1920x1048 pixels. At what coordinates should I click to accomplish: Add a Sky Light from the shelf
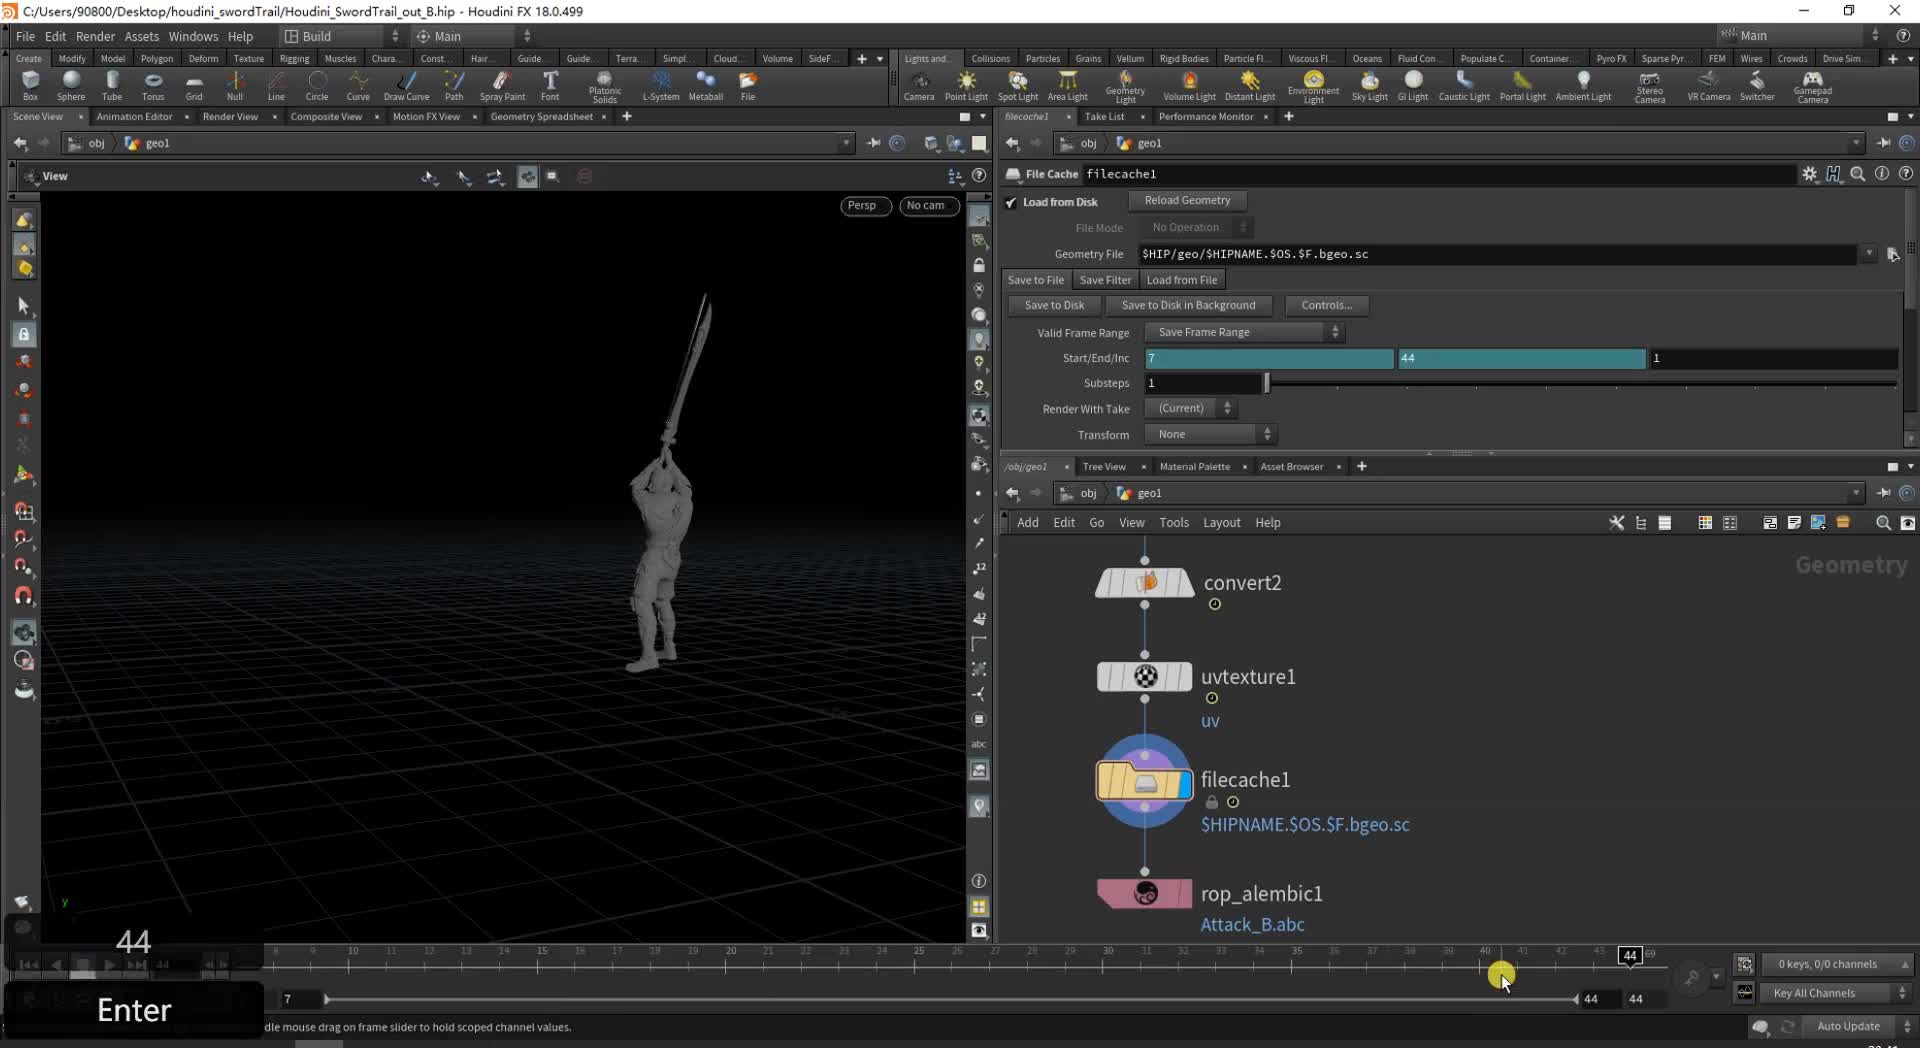1370,85
